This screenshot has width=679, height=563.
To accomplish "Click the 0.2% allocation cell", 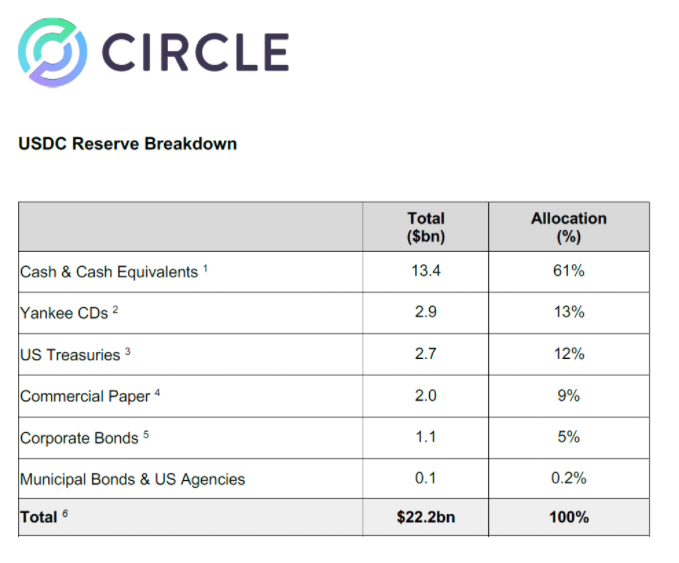I will point(569,479).
